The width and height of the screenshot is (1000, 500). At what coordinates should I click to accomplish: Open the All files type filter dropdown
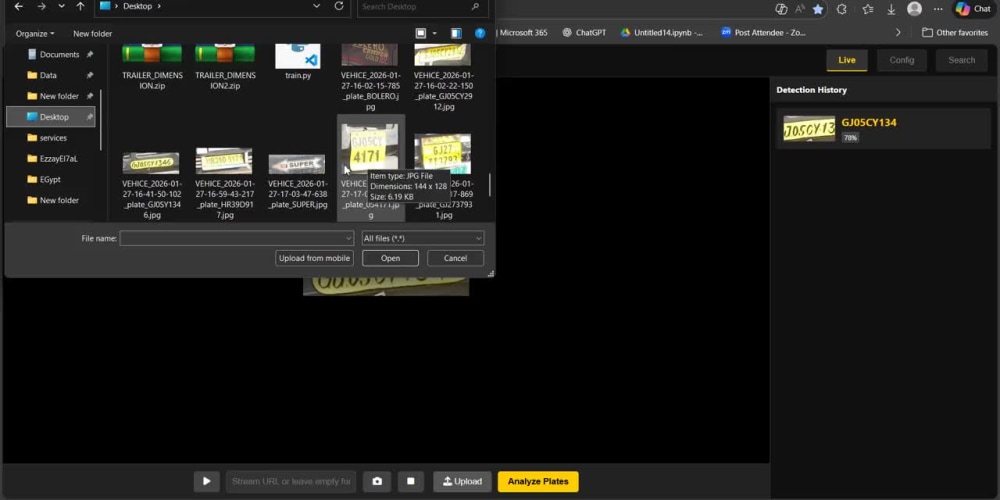click(423, 238)
